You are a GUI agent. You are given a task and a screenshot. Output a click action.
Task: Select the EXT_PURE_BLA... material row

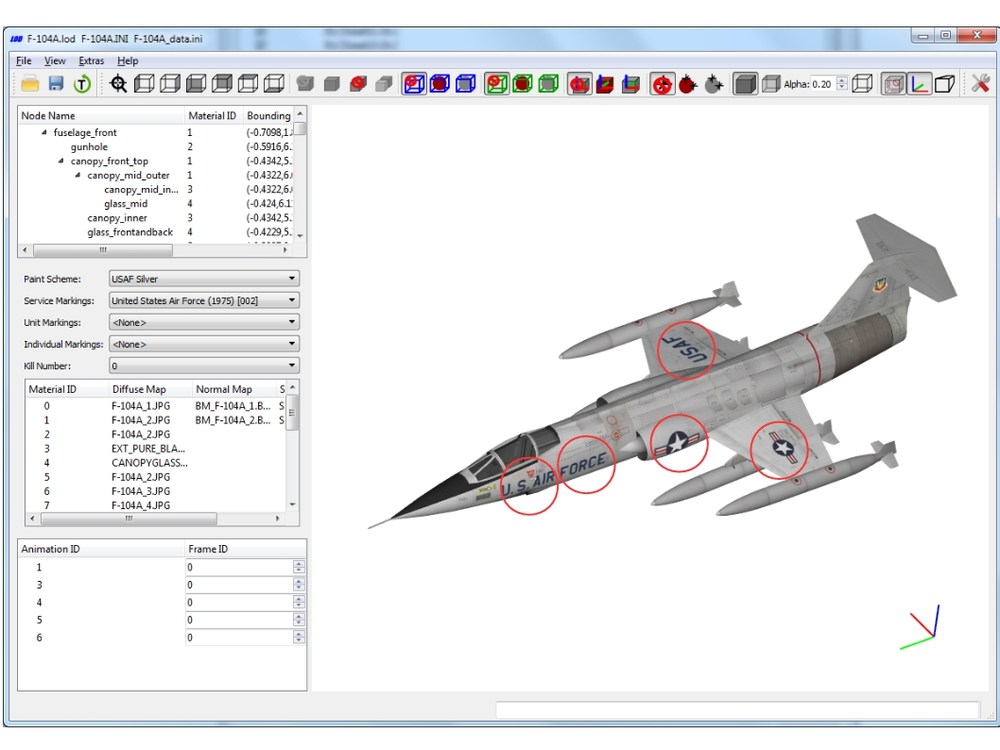pos(148,448)
